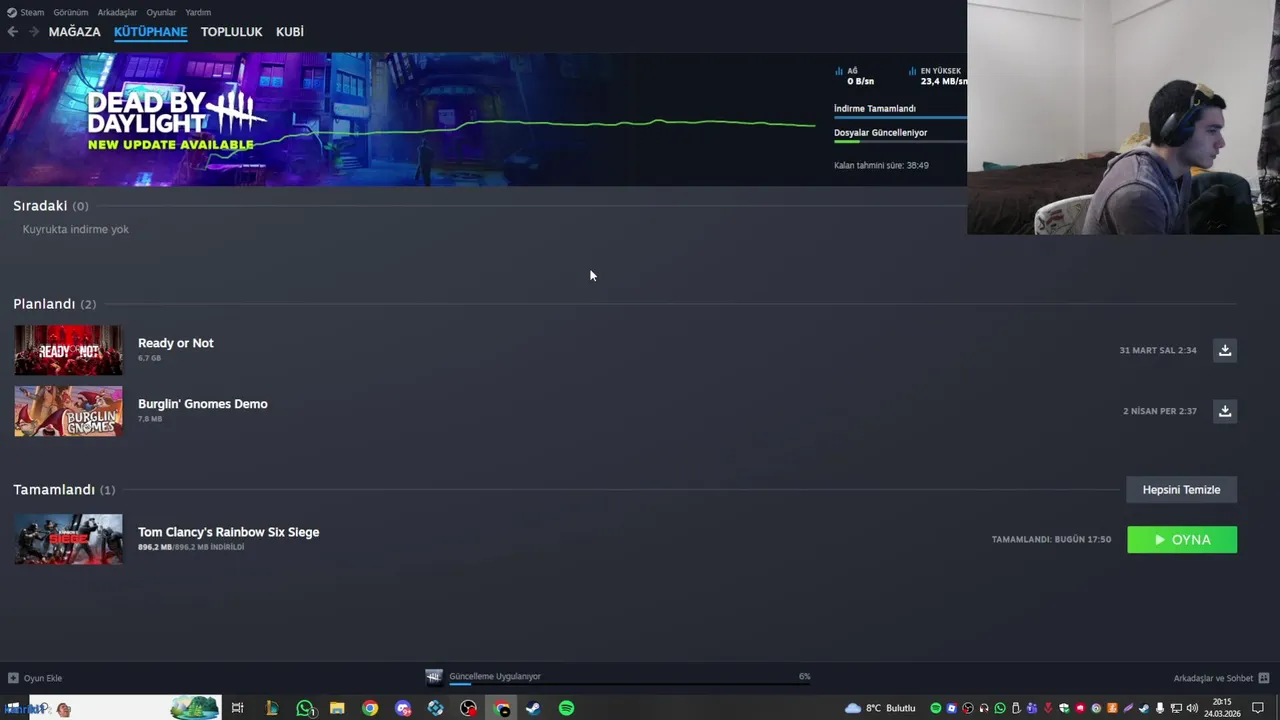Open the Windows notification center
This screenshot has width=1280, height=720.
[x=1258, y=708]
